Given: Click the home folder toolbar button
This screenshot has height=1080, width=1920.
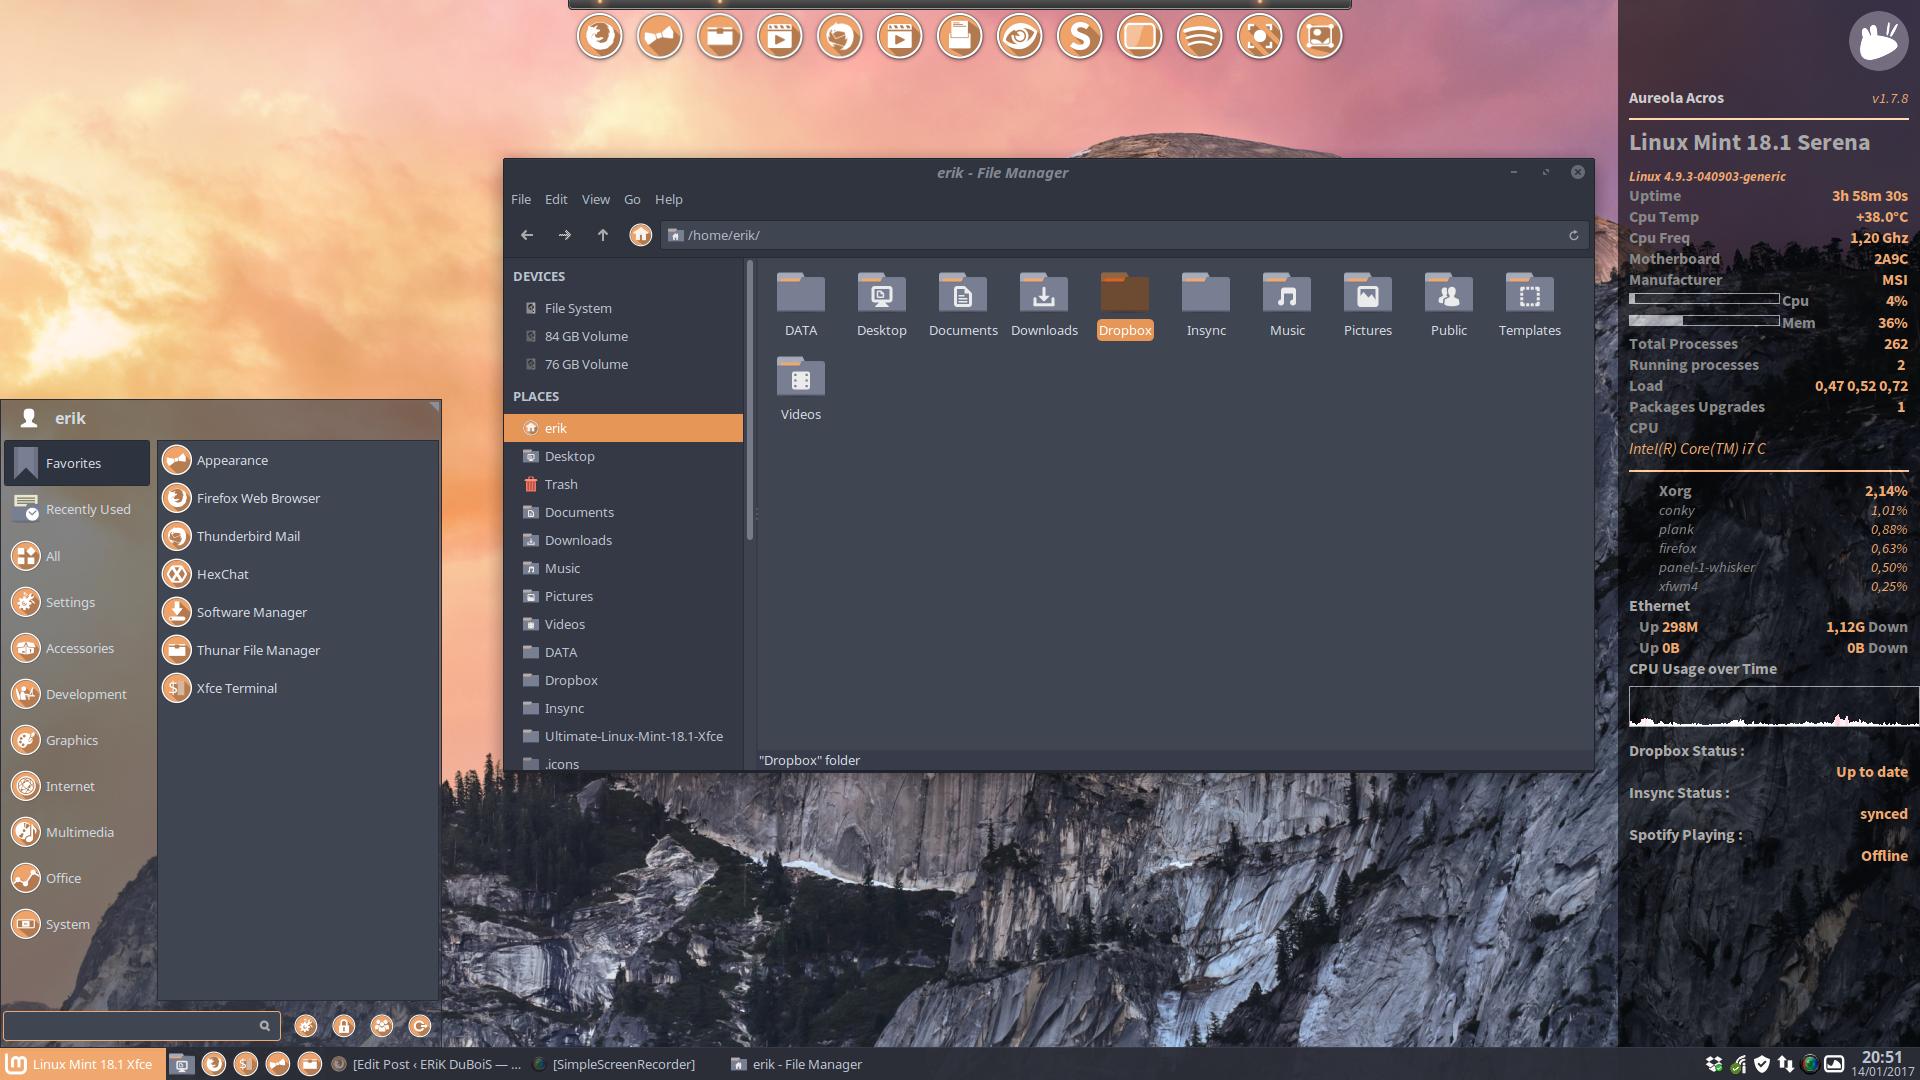Looking at the screenshot, I should tap(640, 235).
